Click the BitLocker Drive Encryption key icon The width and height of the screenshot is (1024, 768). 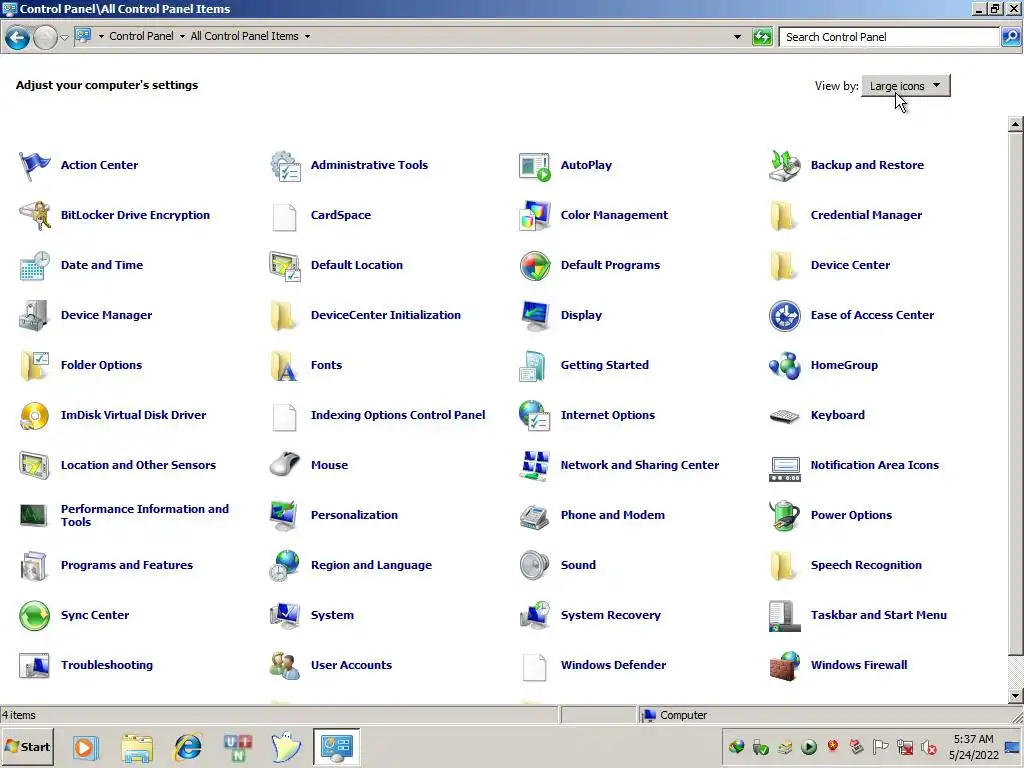(x=34, y=216)
